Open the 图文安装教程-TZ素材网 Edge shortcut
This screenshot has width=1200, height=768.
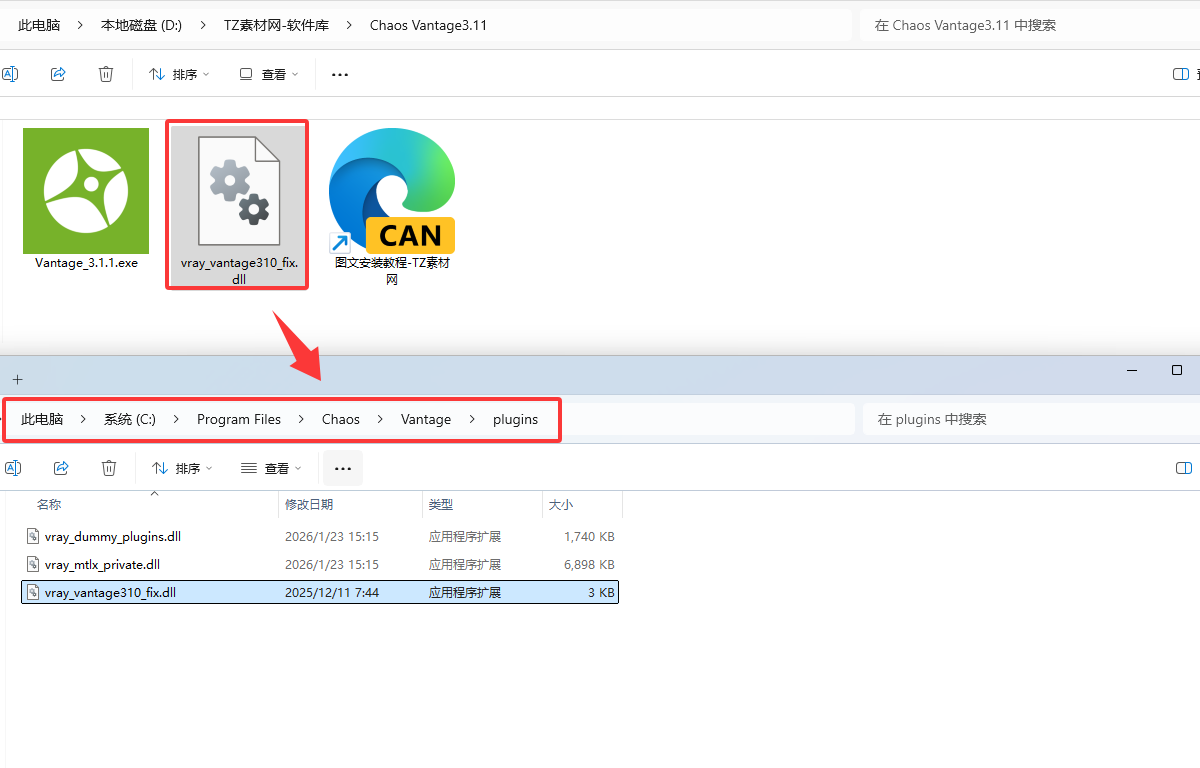pyautogui.click(x=392, y=190)
